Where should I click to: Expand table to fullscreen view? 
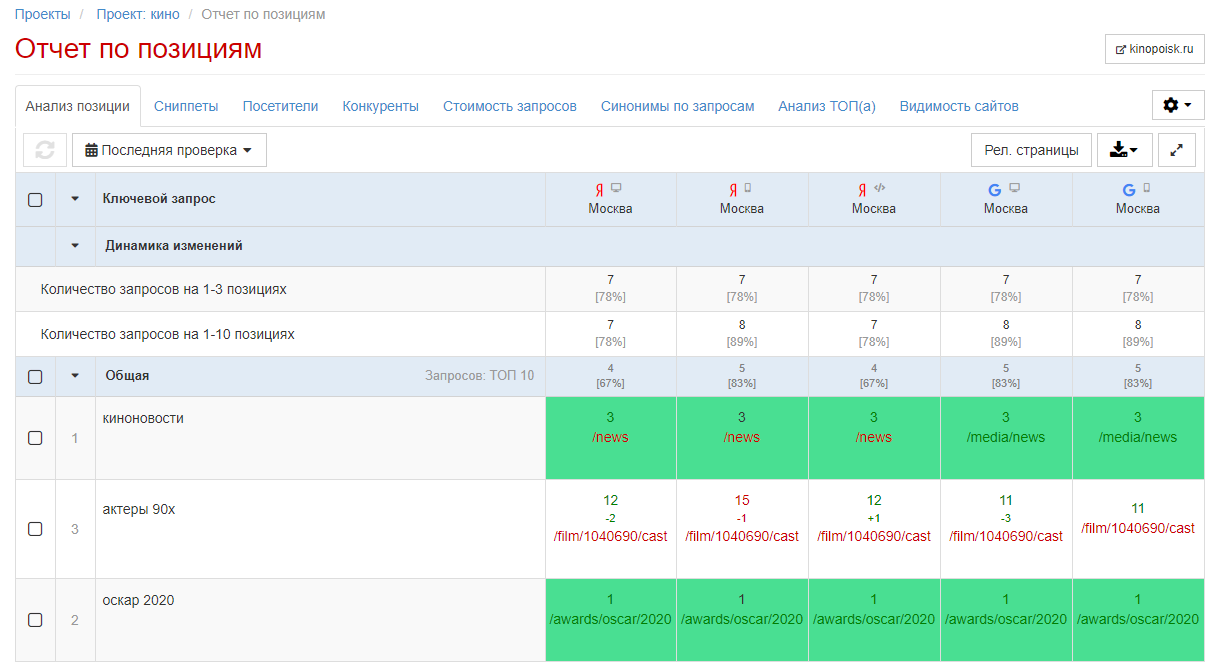(x=1176, y=150)
